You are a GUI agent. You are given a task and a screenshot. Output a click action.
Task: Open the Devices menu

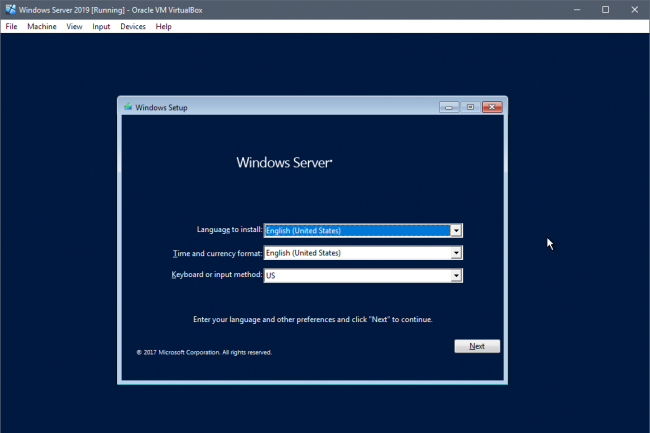(x=133, y=27)
